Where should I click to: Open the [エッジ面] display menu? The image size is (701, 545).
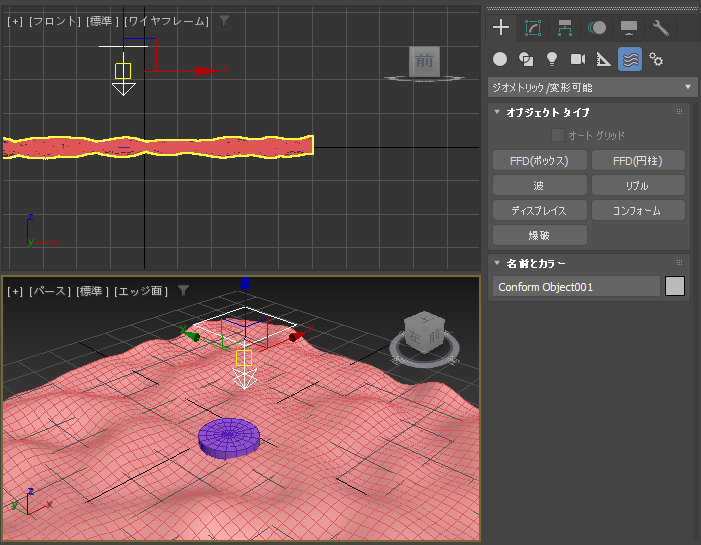pos(141,291)
